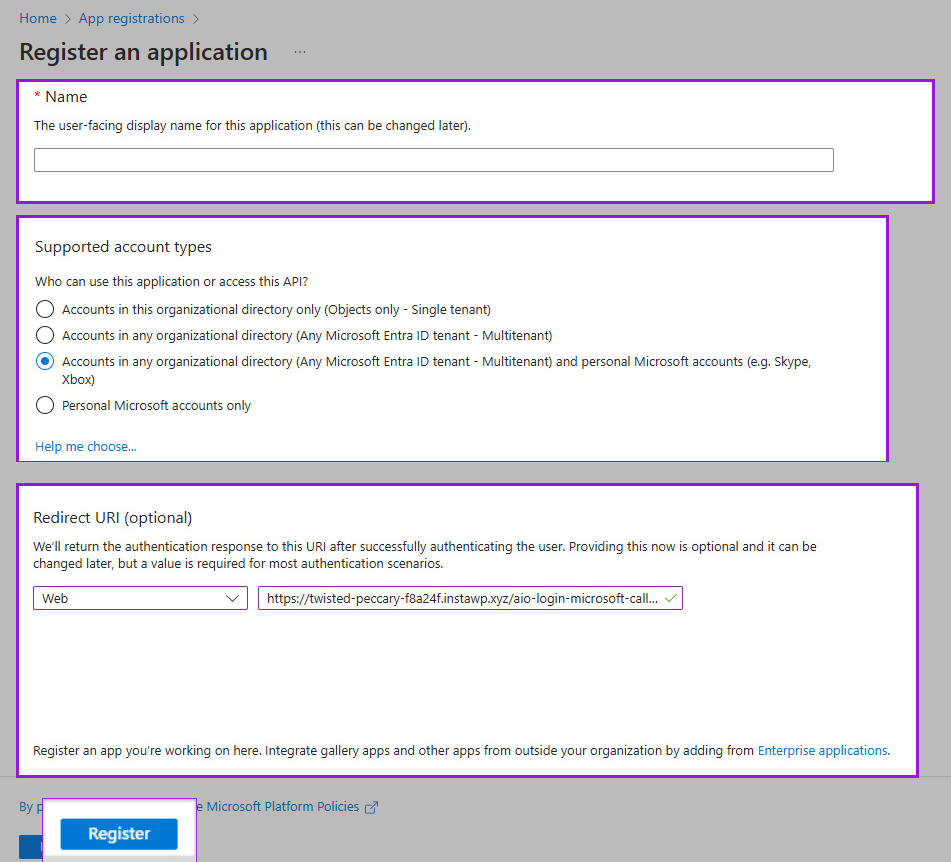Screen dimensions: 951x862
Task: Open the Web platform type dropdown
Action: click(x=140, y=598)
